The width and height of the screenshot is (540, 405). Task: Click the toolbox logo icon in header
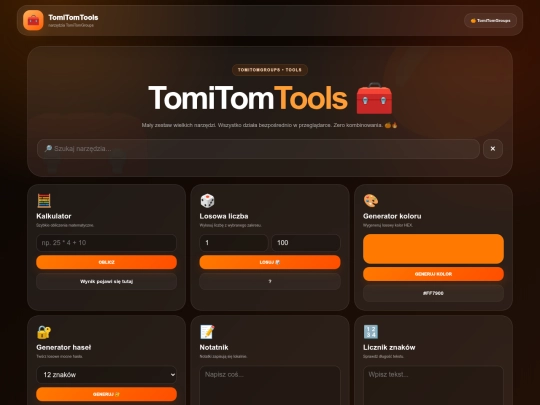click(33, 20)
